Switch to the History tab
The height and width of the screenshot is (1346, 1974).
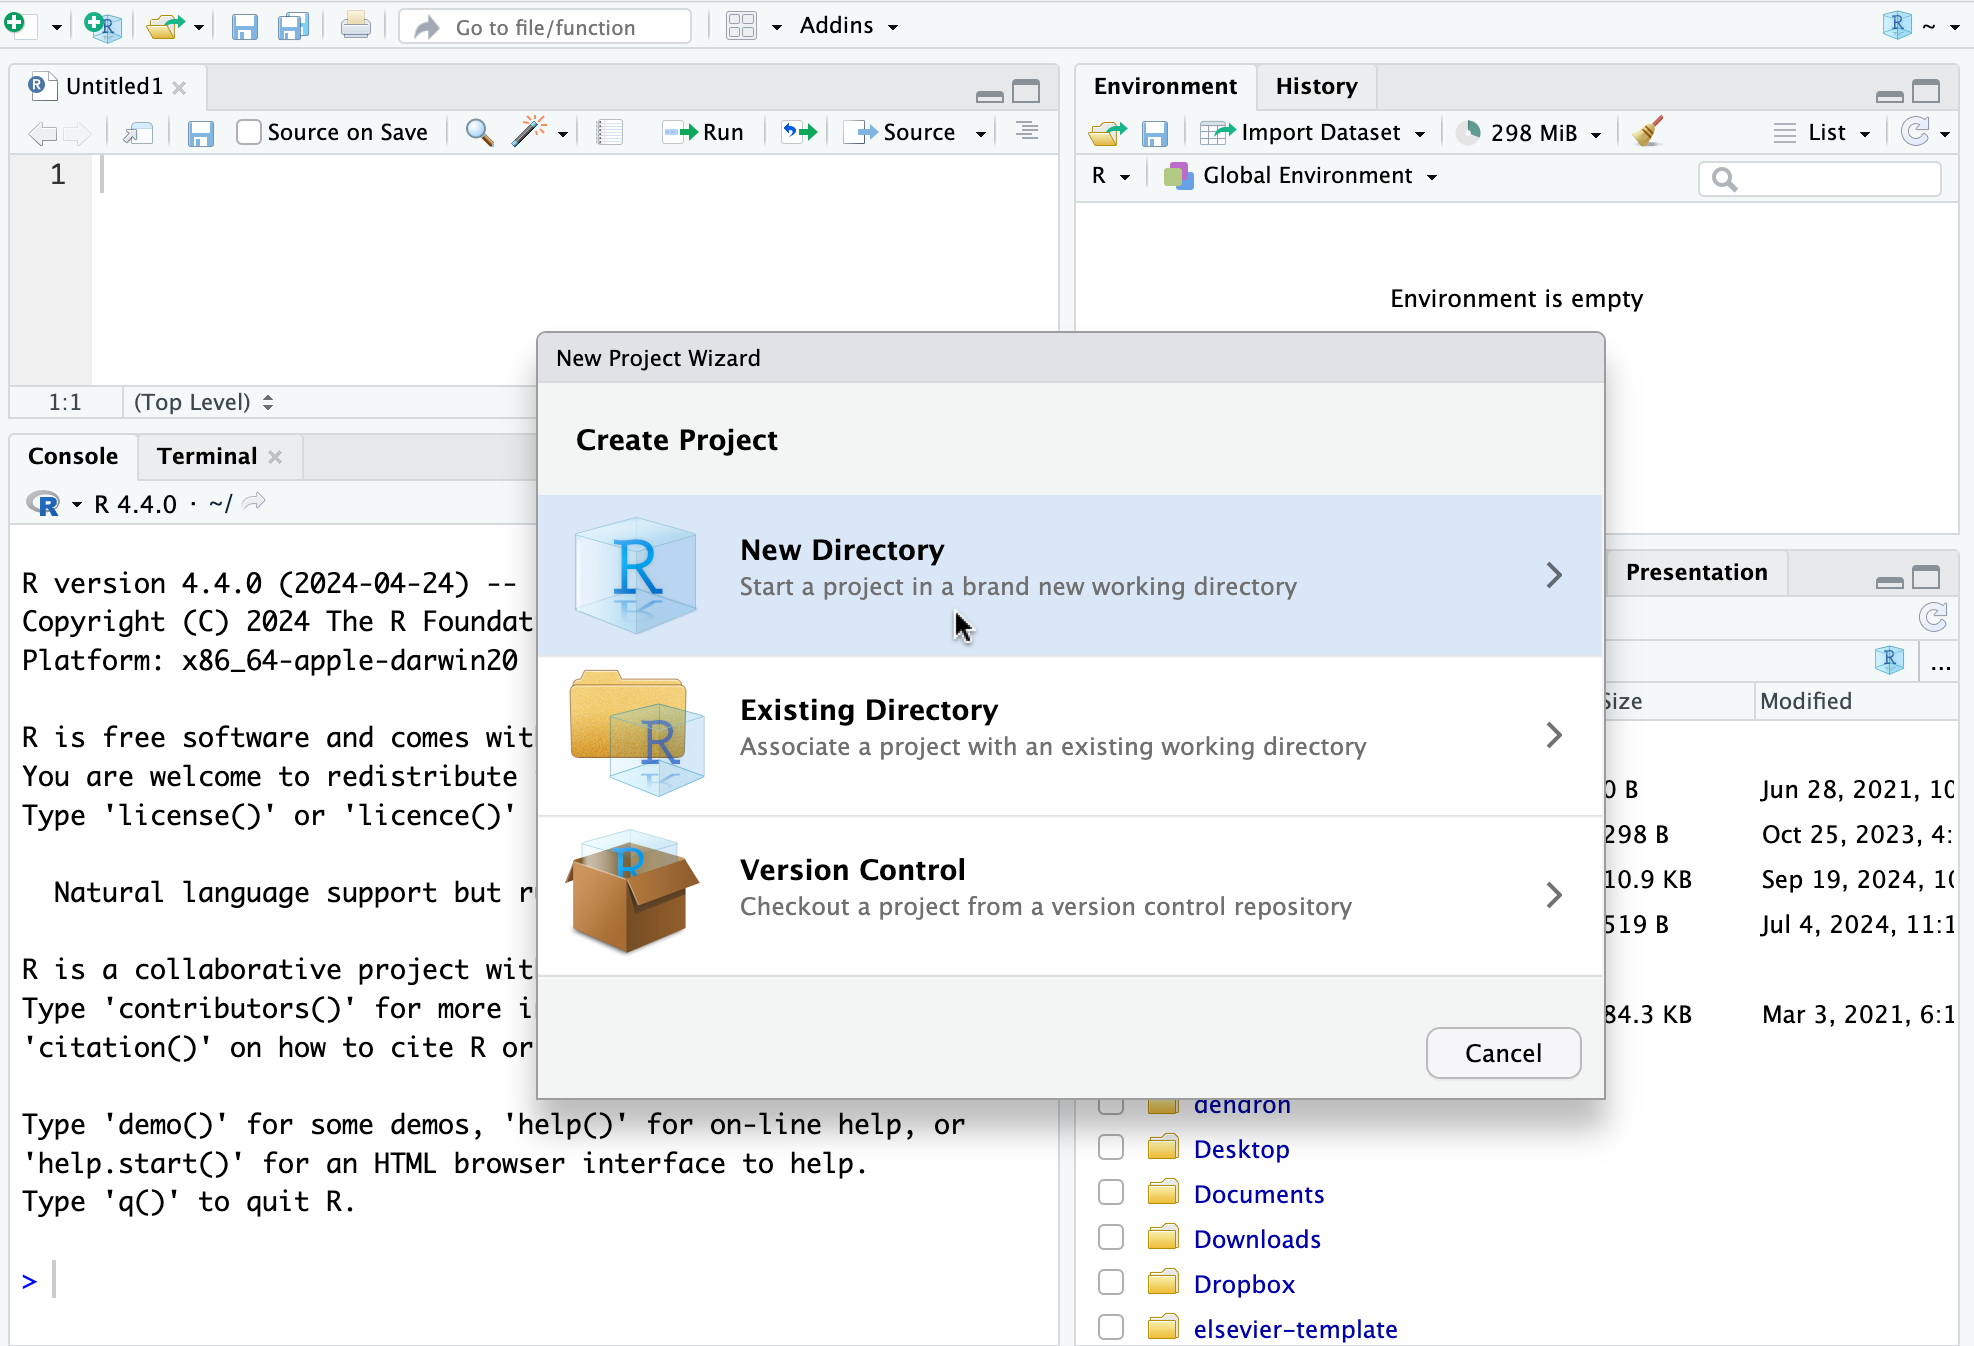(x=1316, y=86)
